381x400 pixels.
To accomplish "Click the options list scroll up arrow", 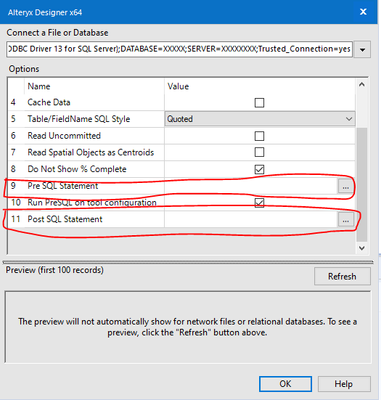I will [x=362, y=85].
